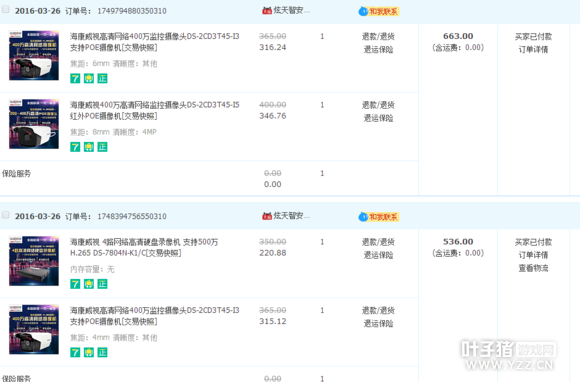This screenshot has height=382, width=580.
Task: Click the yellow shield badge under the DS-7804N-K1/C item
Action: 89,284
